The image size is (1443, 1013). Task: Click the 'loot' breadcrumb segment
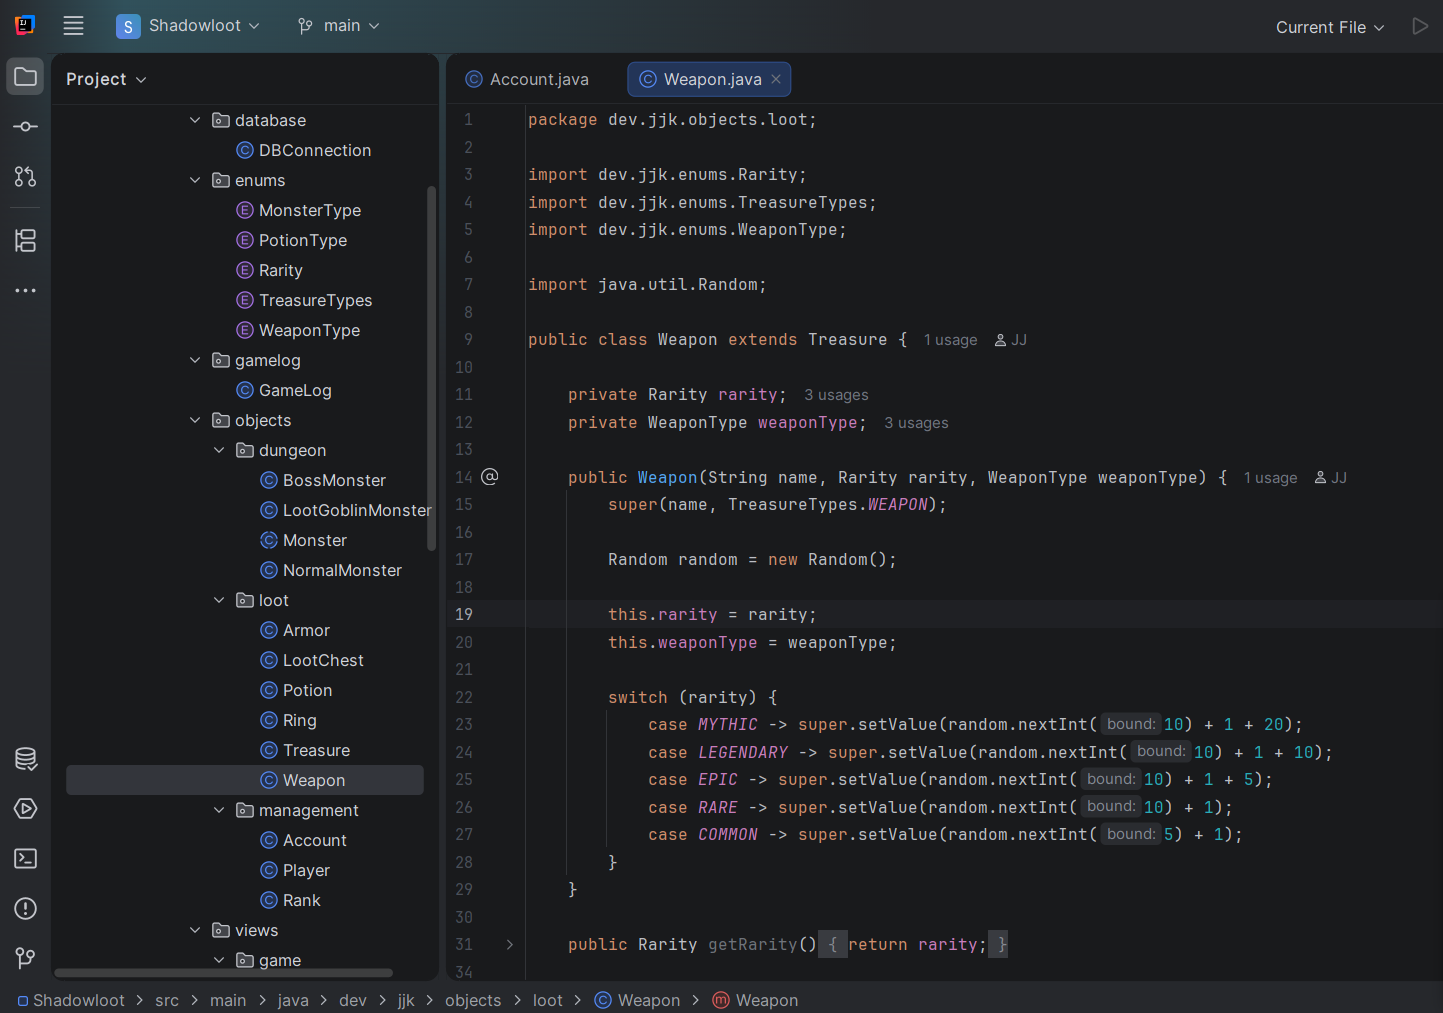point(547,1000)
